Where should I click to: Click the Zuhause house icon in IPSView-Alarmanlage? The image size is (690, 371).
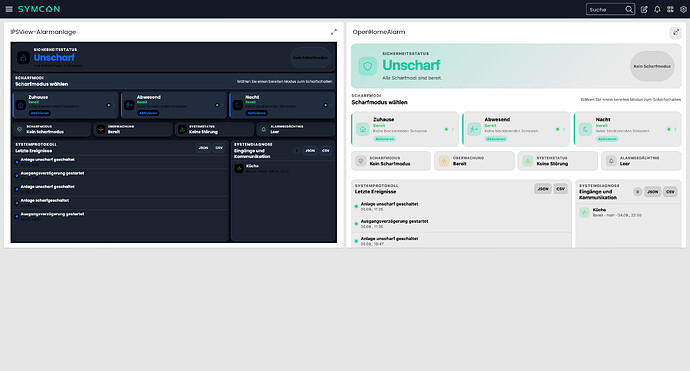pyautogui.click(x=21, y=105)
